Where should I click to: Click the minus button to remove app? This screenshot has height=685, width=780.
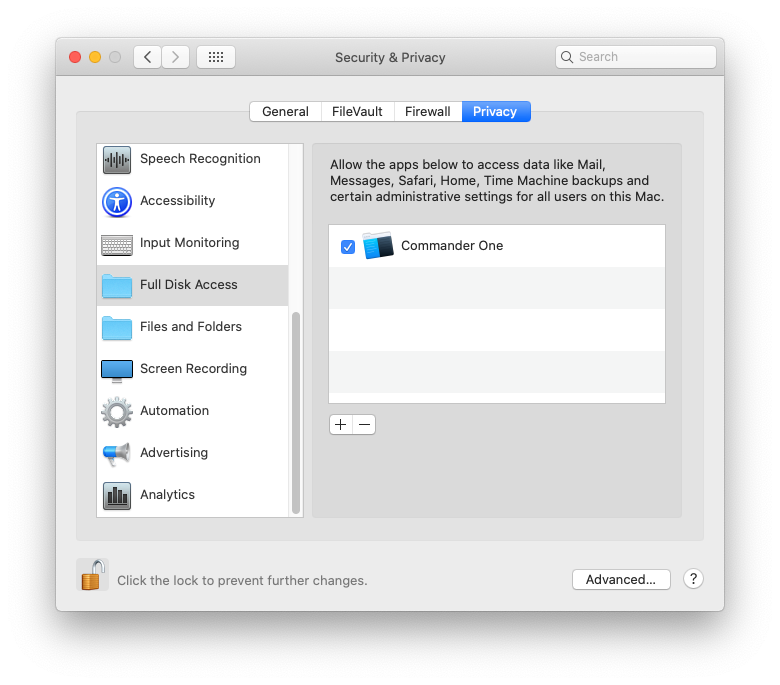[x=364, y=425]
